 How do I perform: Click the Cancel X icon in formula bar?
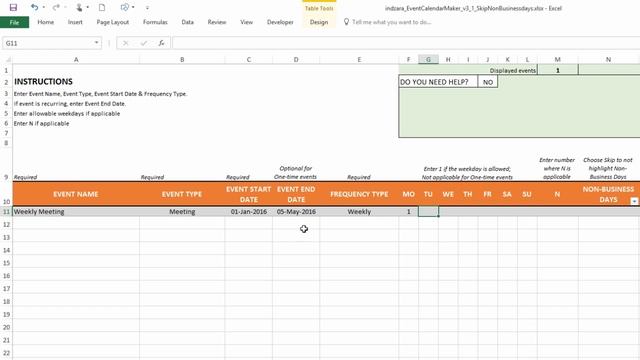coord(125,43)
